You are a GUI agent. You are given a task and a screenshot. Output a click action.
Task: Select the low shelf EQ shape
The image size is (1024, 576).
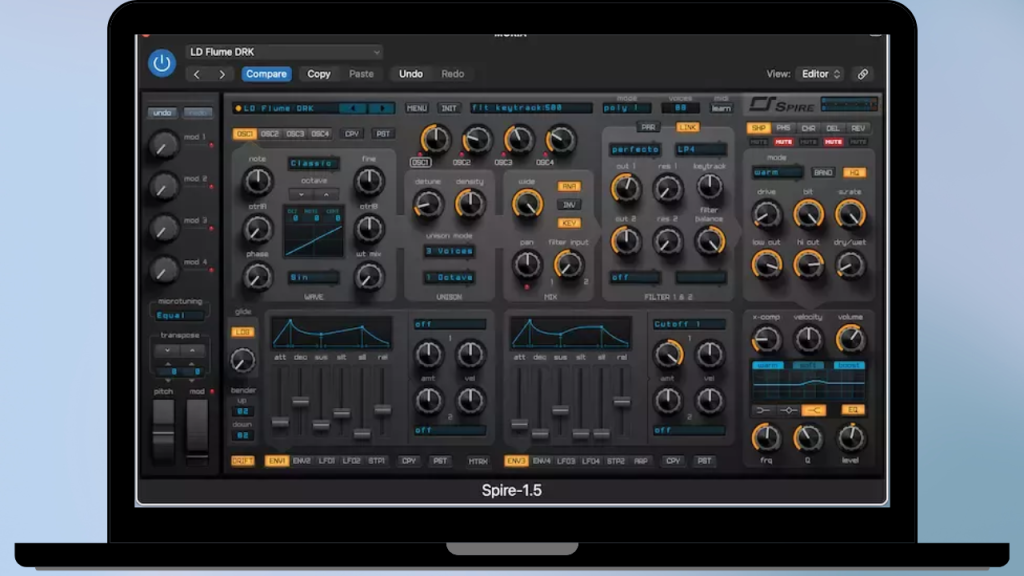pyautogui.click(x=762, y=410)
